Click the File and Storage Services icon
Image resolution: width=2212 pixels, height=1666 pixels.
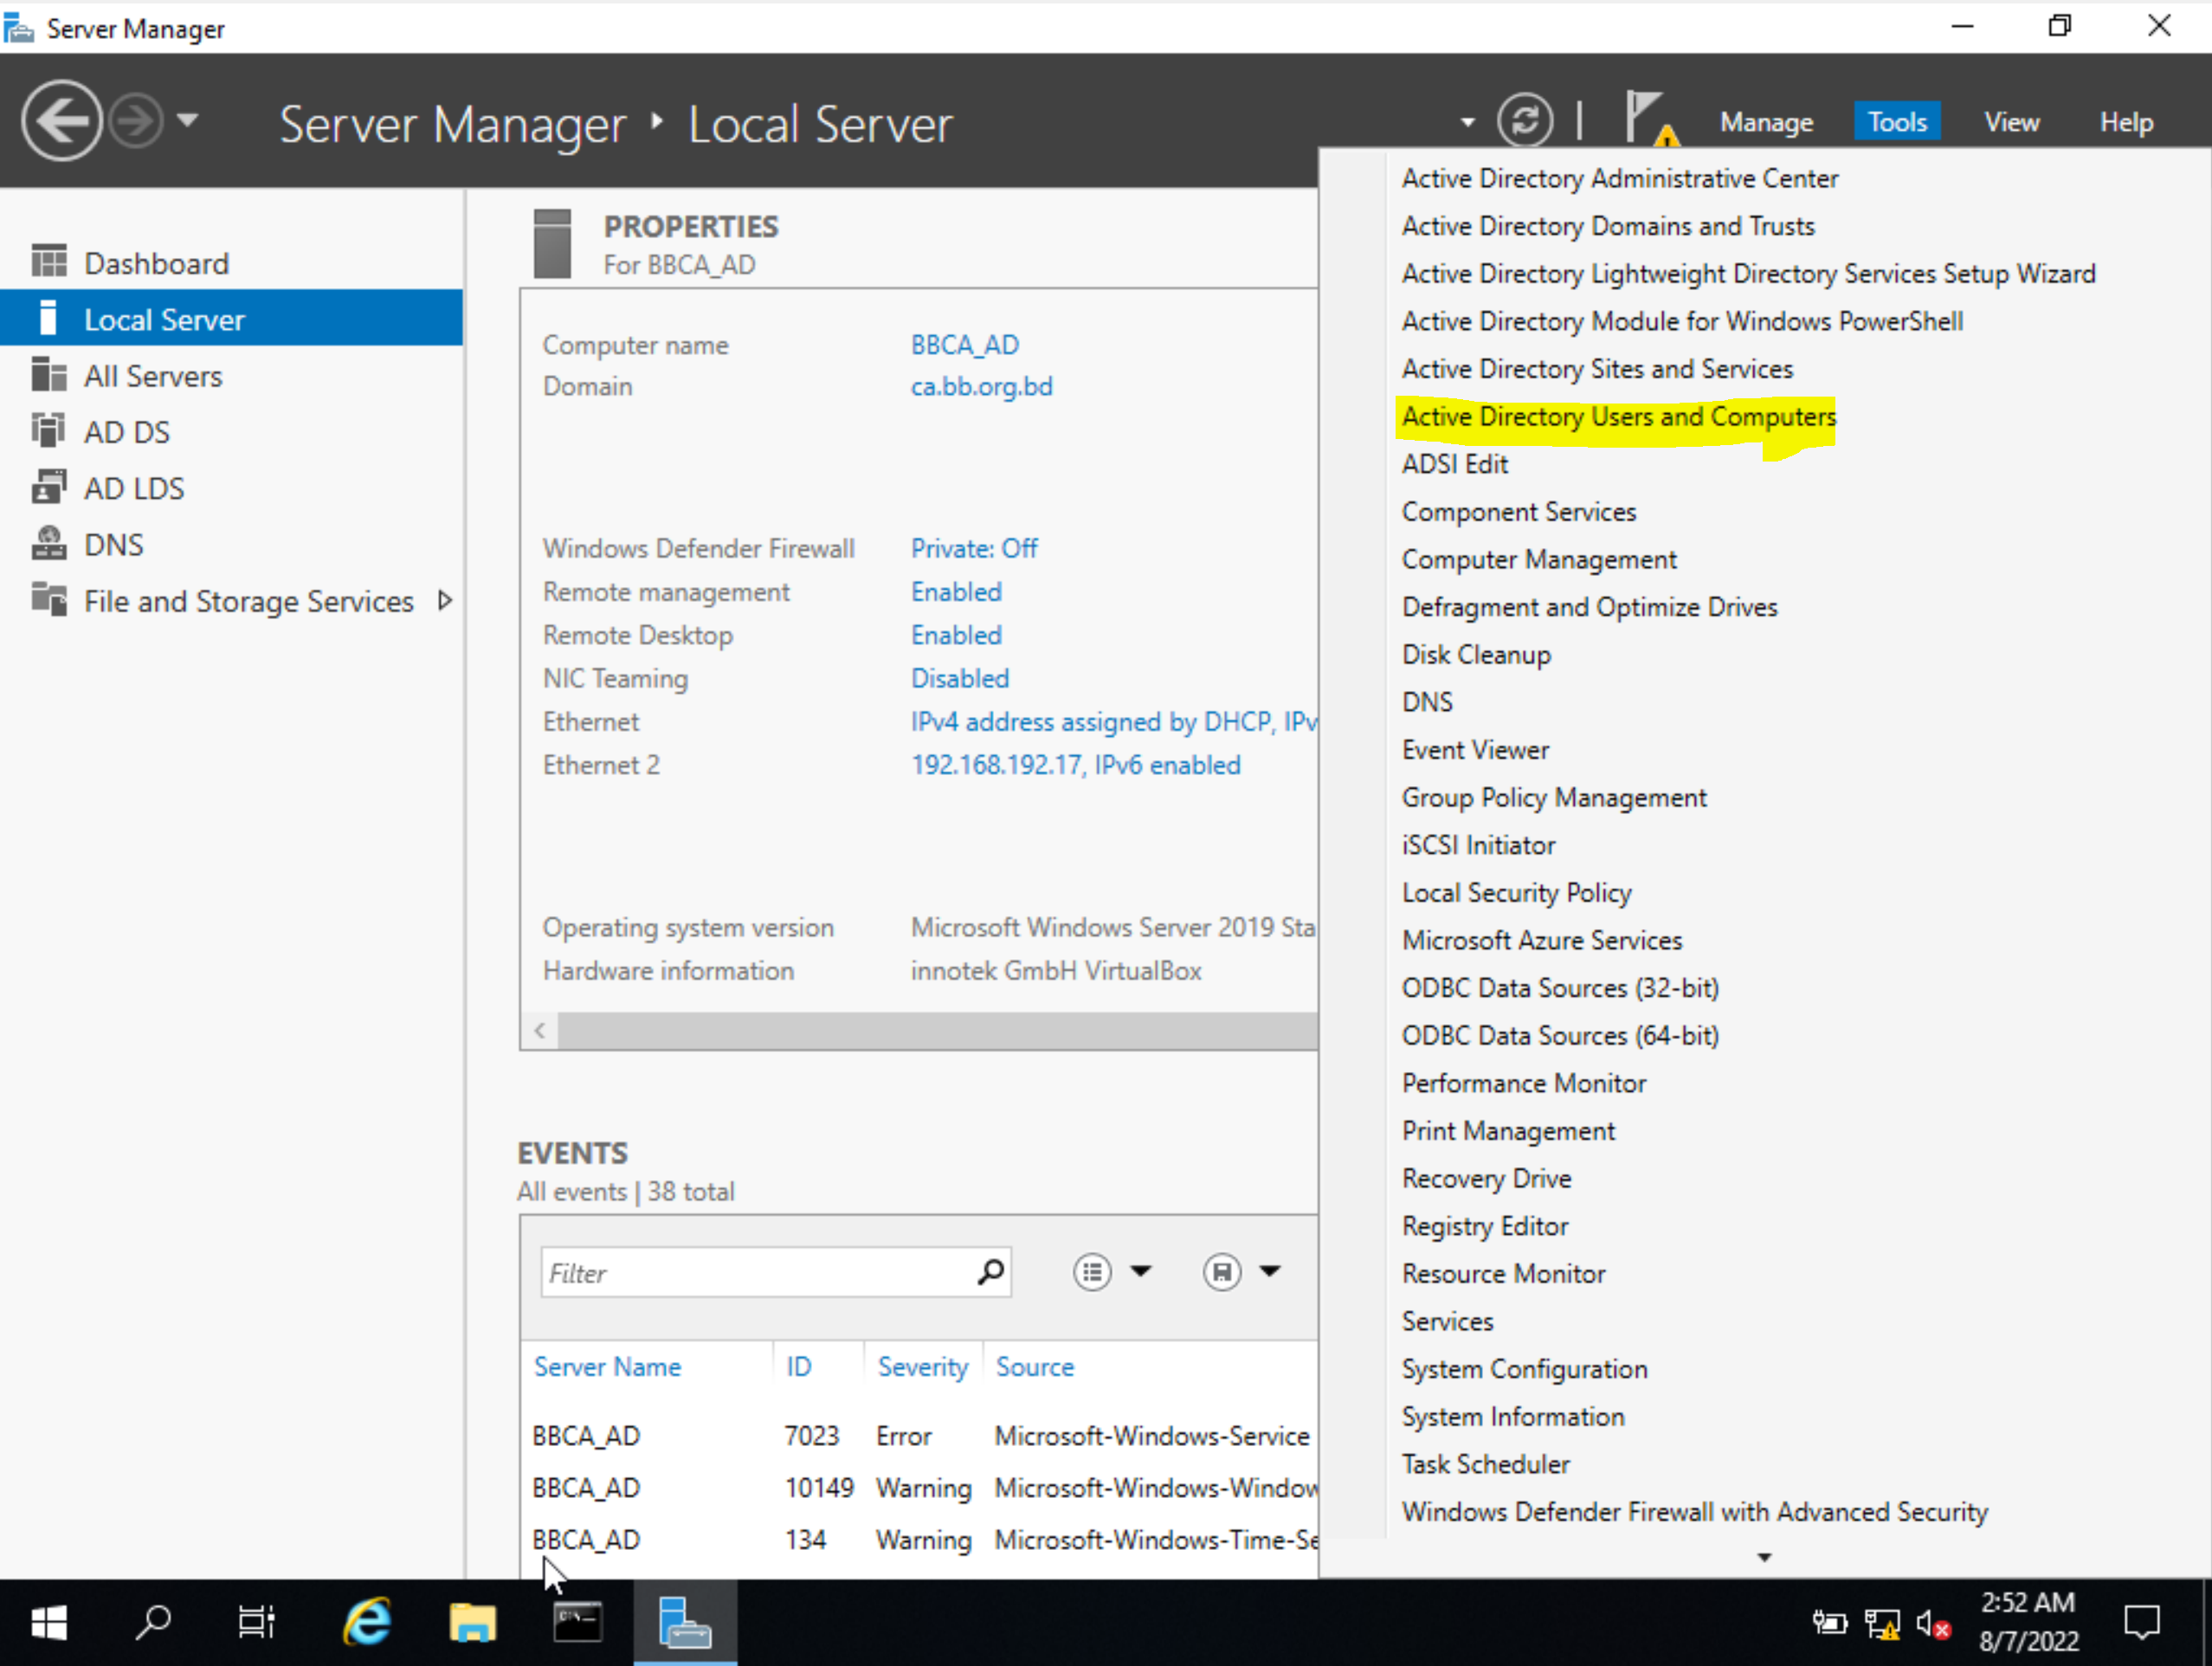[x=48, y=599]
